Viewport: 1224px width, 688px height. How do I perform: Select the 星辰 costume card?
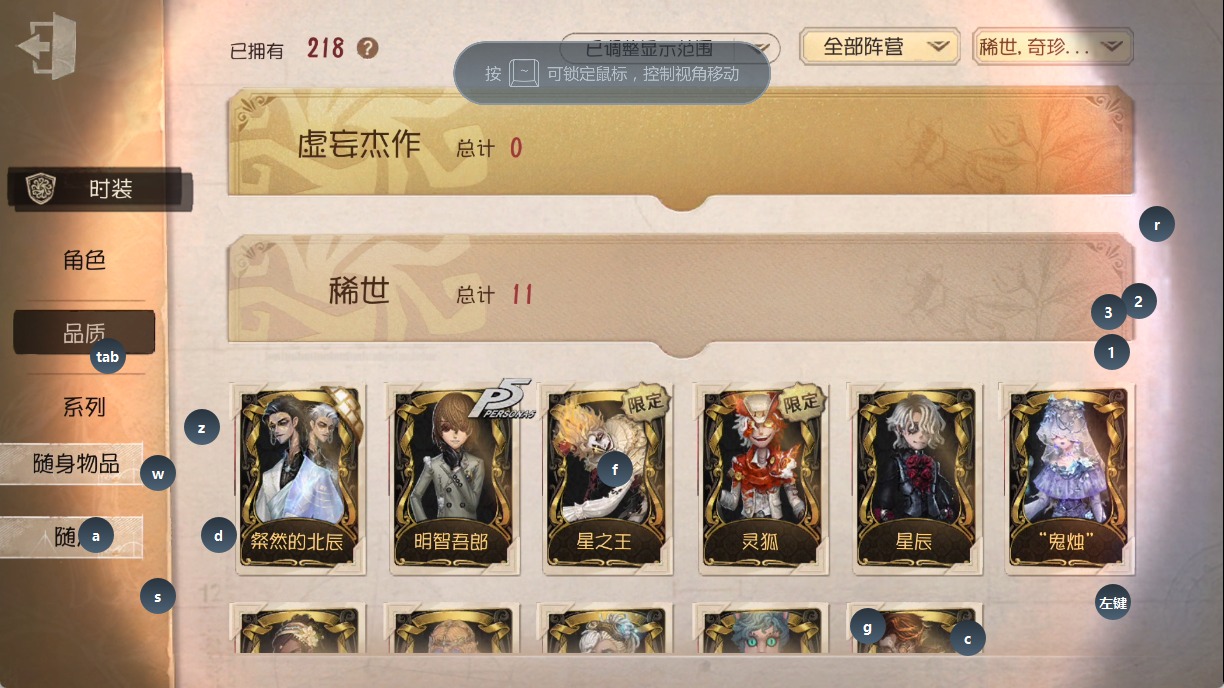[x=913, y=478]
